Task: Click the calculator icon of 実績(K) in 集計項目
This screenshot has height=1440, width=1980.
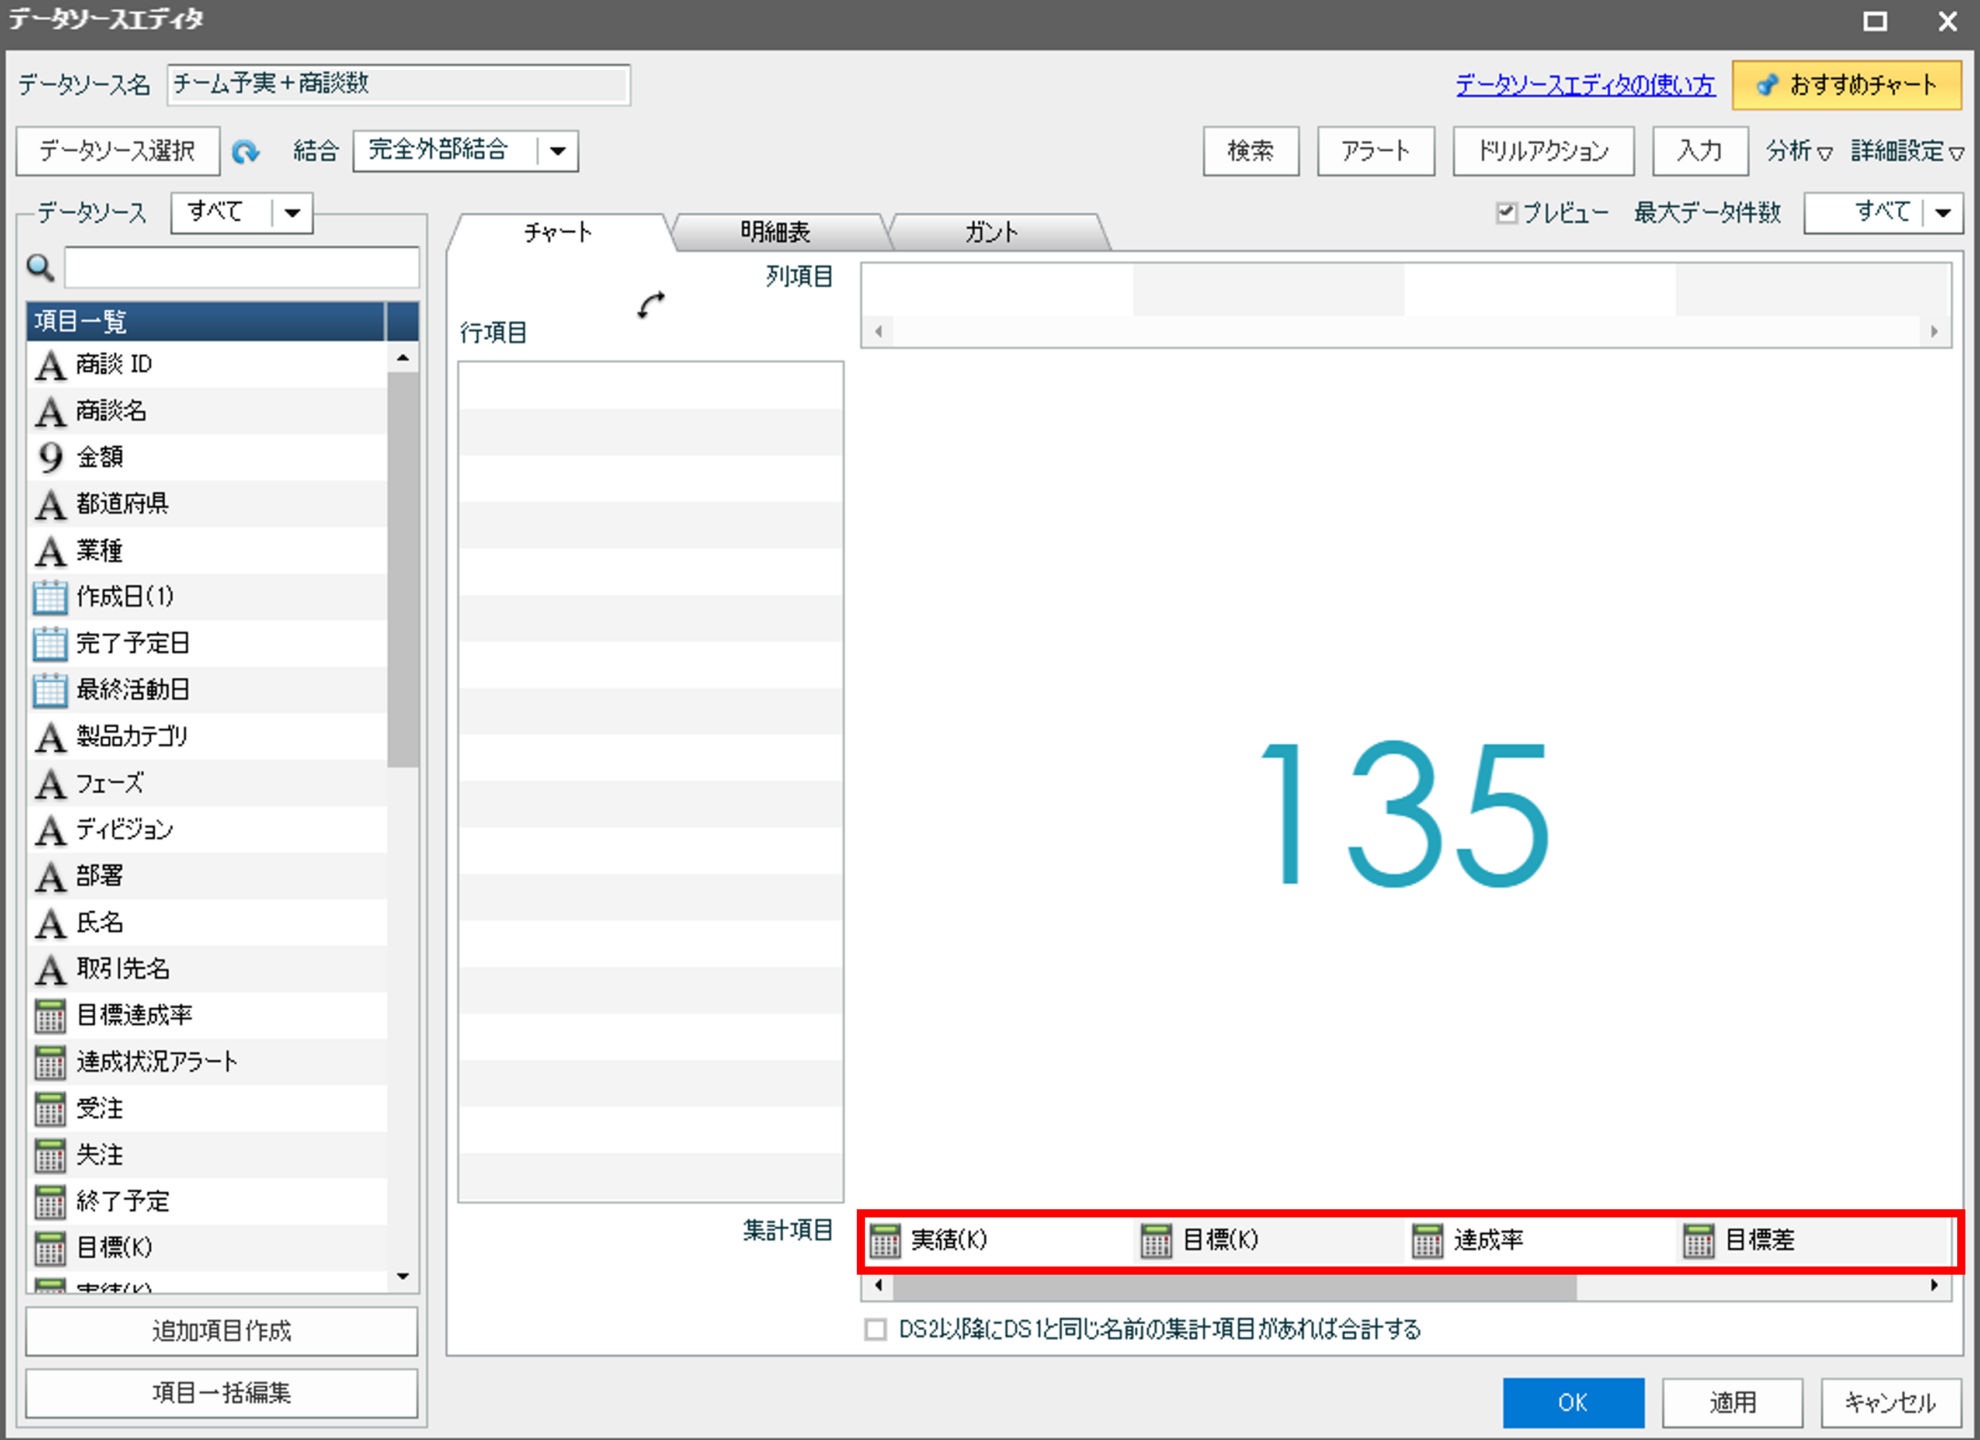Action: (x=885, y=1241)
